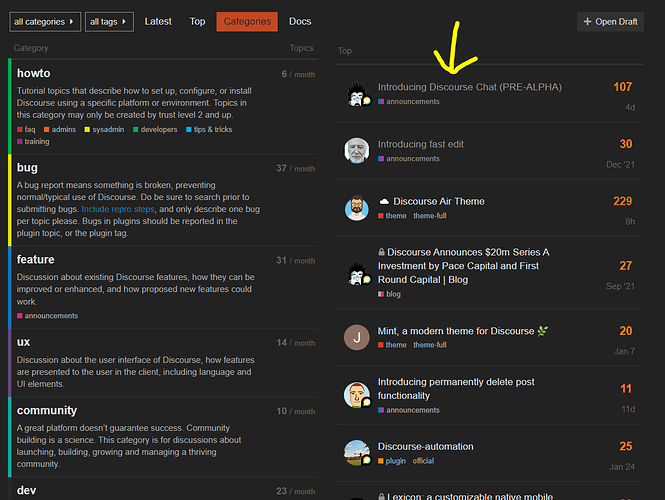Click the J avatar beside Mint topic
The image size is (665, 500).
pos(357,338)
